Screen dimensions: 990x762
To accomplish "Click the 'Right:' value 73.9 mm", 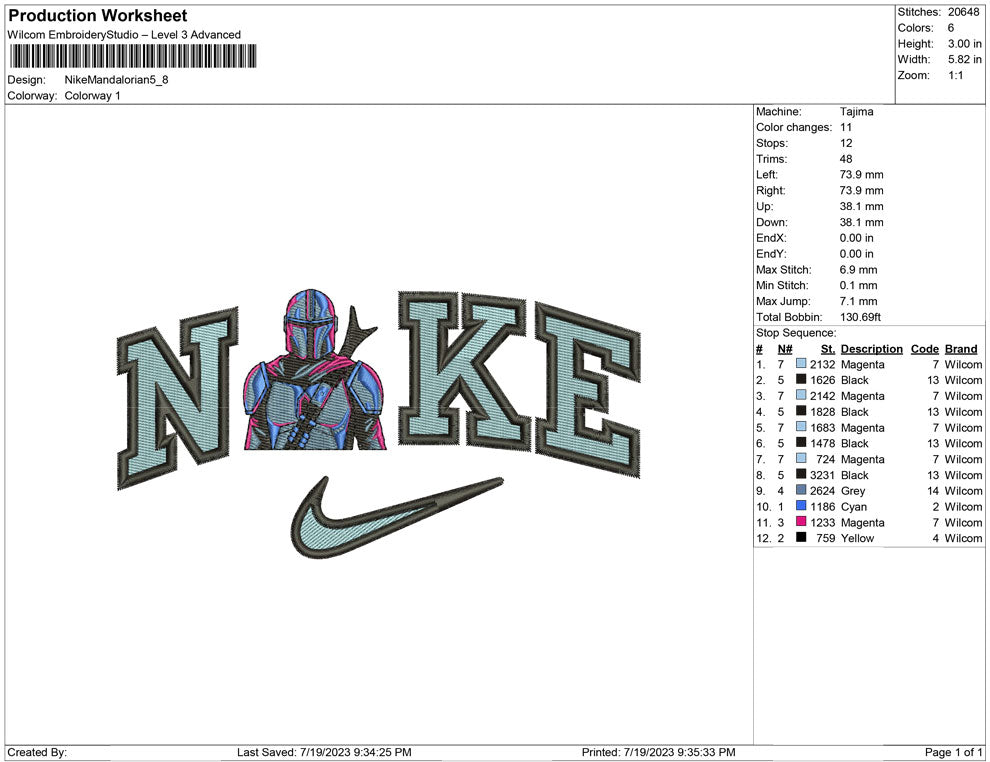I will [862, 191].
